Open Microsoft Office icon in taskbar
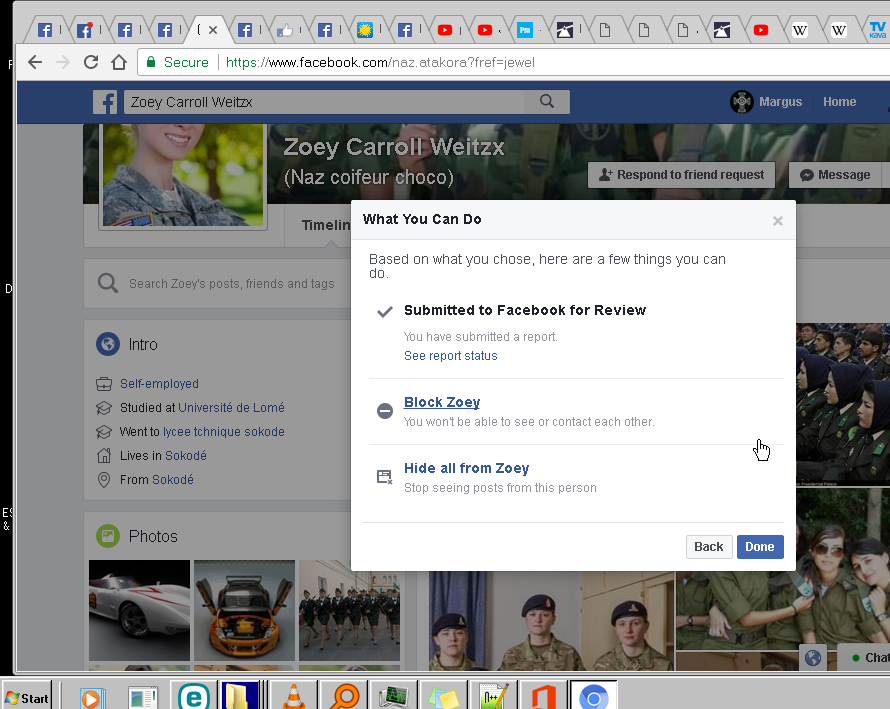This screenshot has width=890, height=709. click(x=543, y=697)
